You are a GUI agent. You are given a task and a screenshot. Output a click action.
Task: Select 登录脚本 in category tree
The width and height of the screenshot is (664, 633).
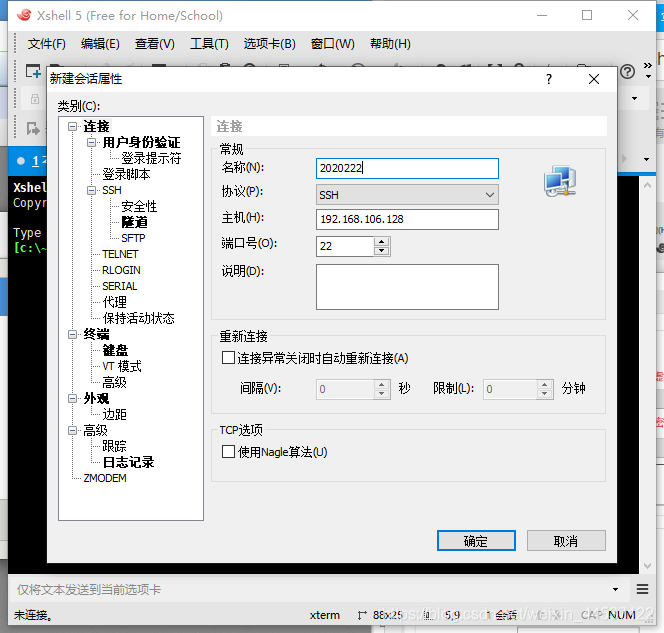pyautogui.click(x=126, y=174)
